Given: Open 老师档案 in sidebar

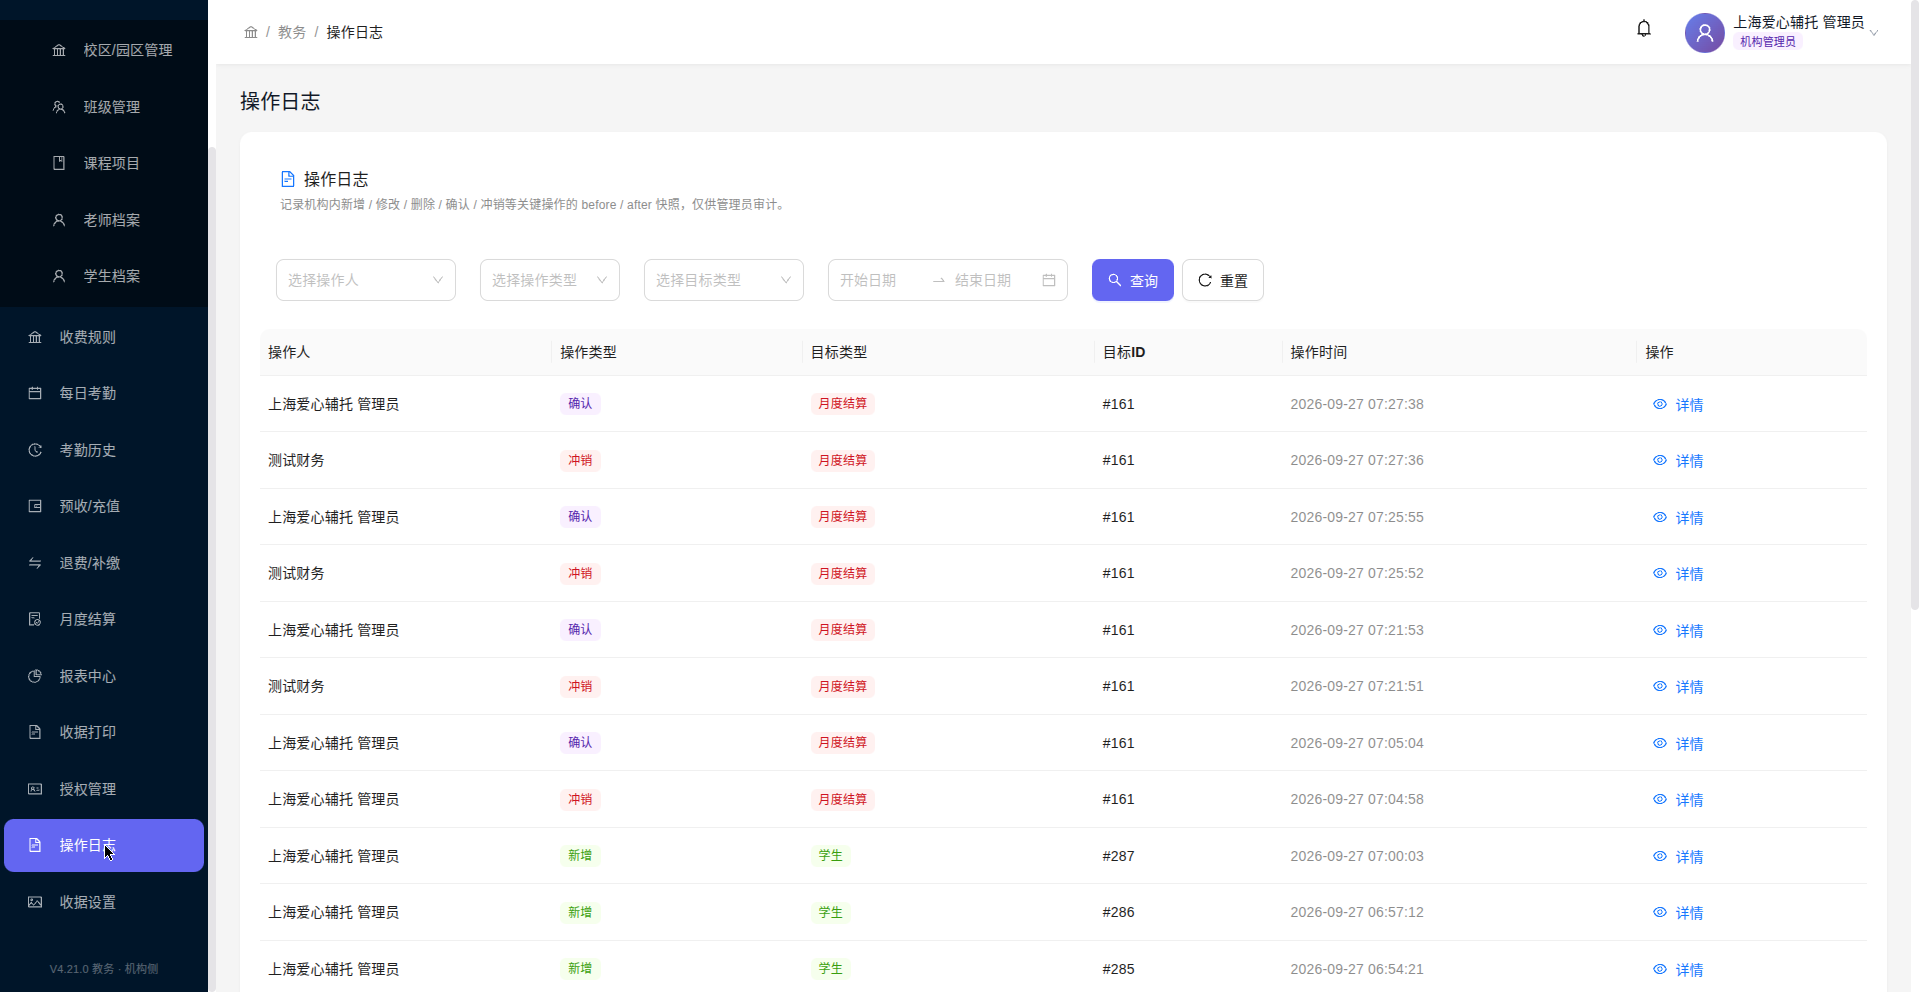Looking at the screenshot, I should [x=104, y=220].
